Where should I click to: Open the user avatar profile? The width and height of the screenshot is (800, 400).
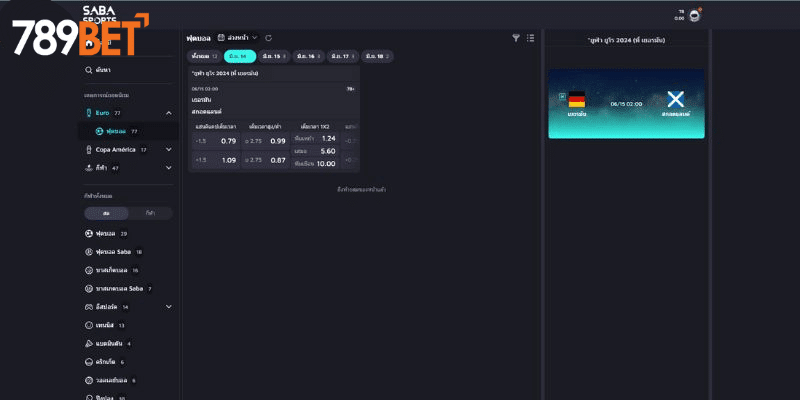(x=694, y=16)
